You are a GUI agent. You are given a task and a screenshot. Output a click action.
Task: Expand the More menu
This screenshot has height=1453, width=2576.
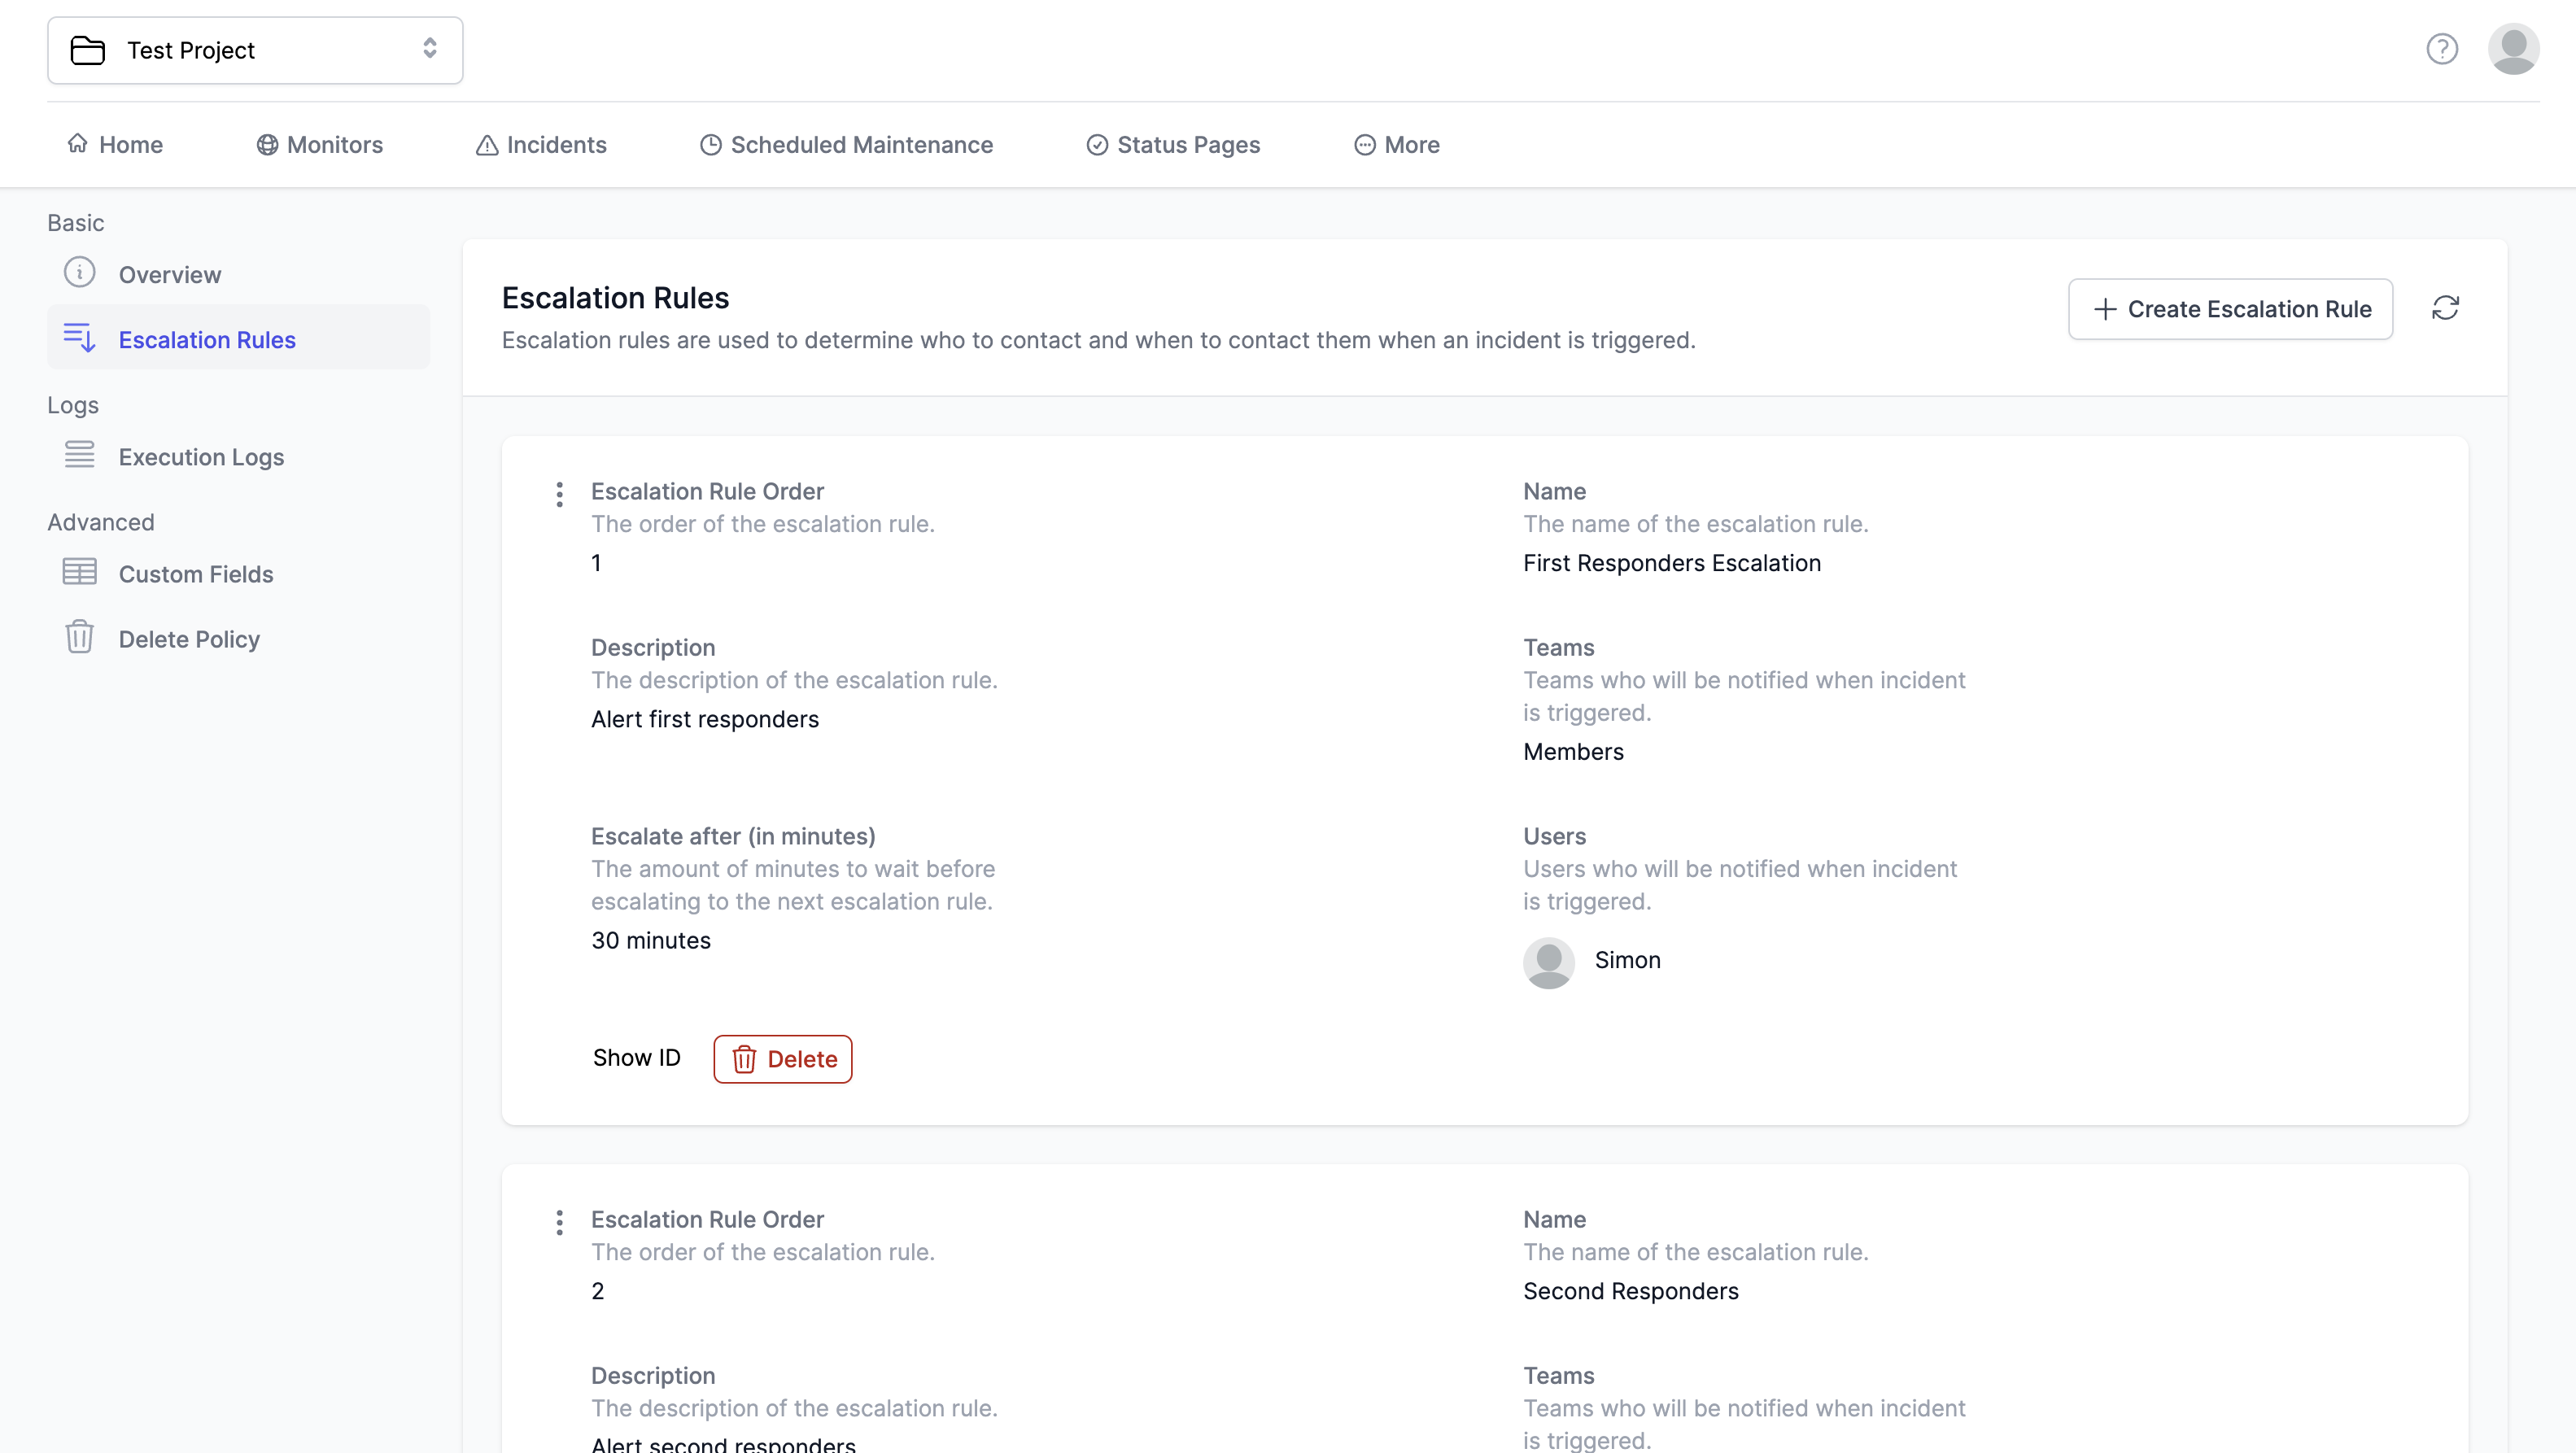[x=1397, y=145]
